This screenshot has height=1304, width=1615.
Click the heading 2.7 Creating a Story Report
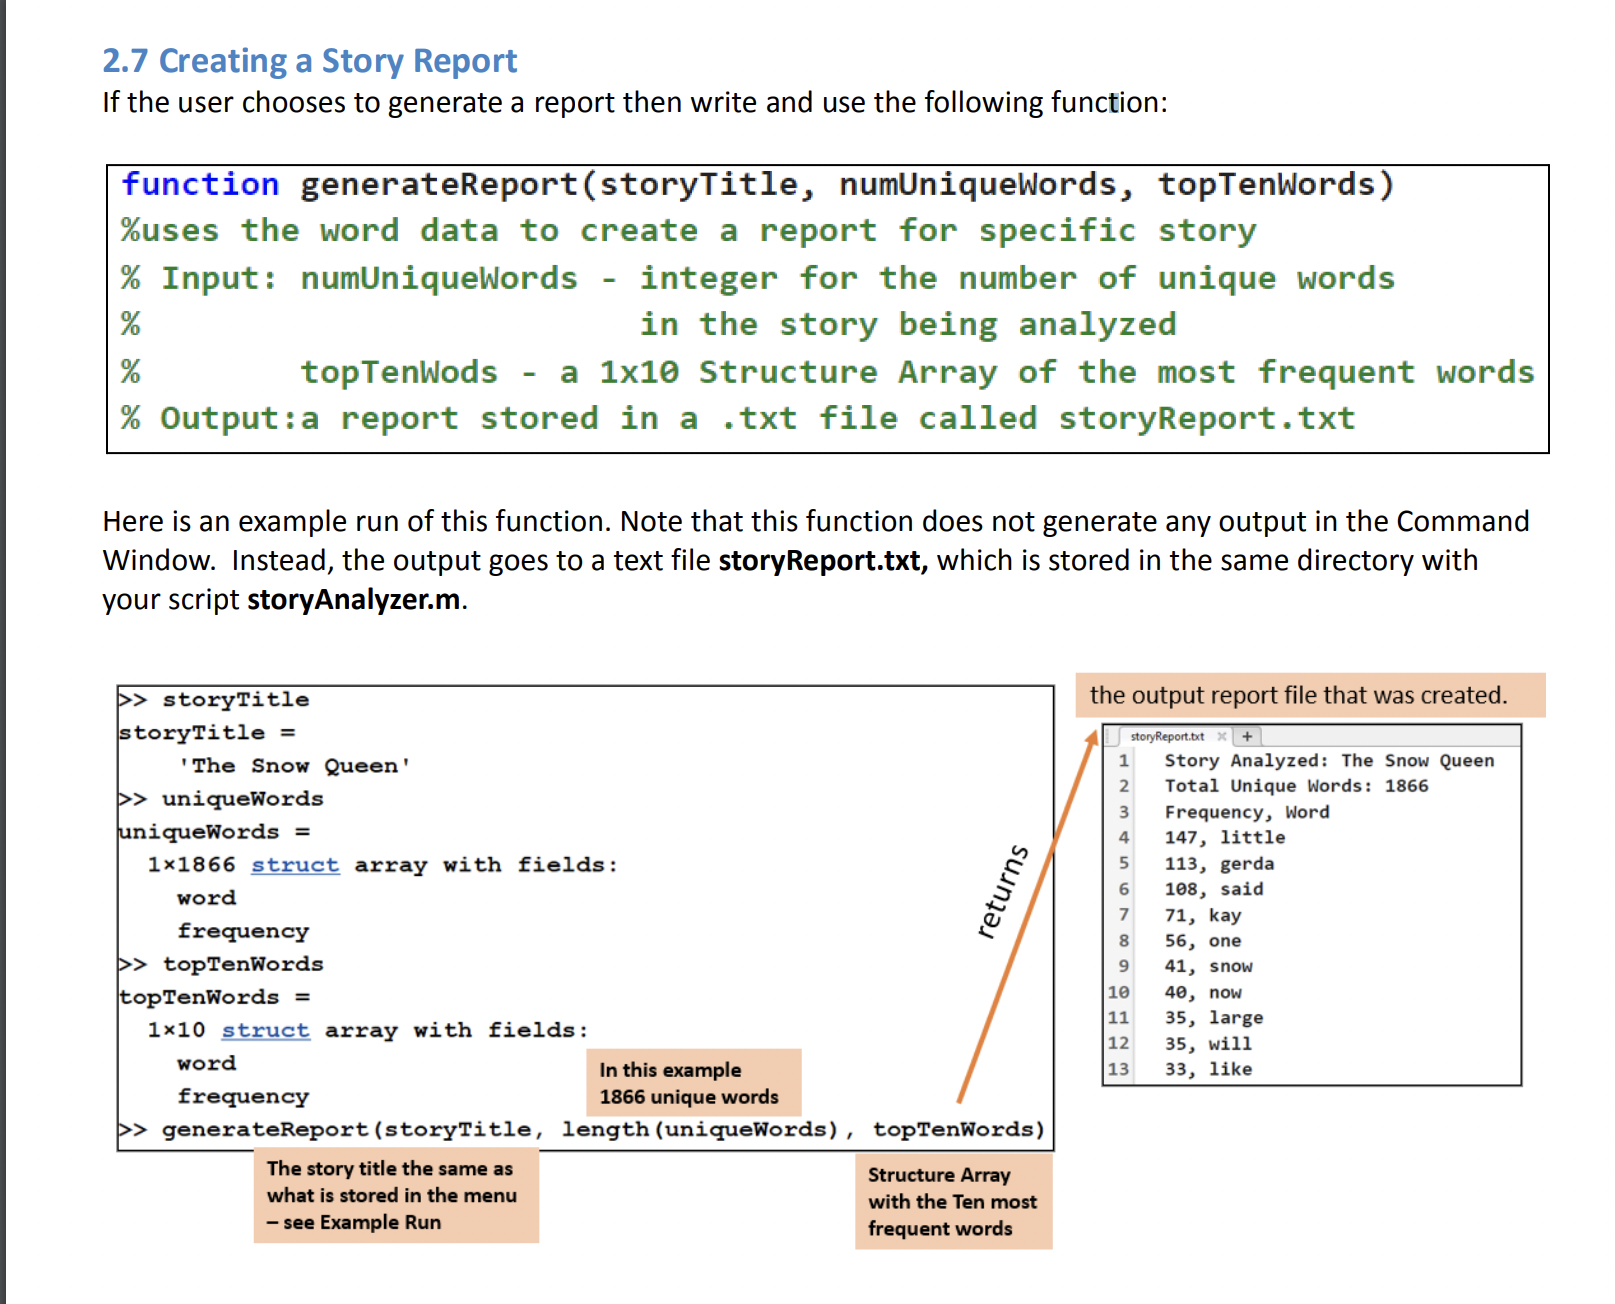coord(308,60)
